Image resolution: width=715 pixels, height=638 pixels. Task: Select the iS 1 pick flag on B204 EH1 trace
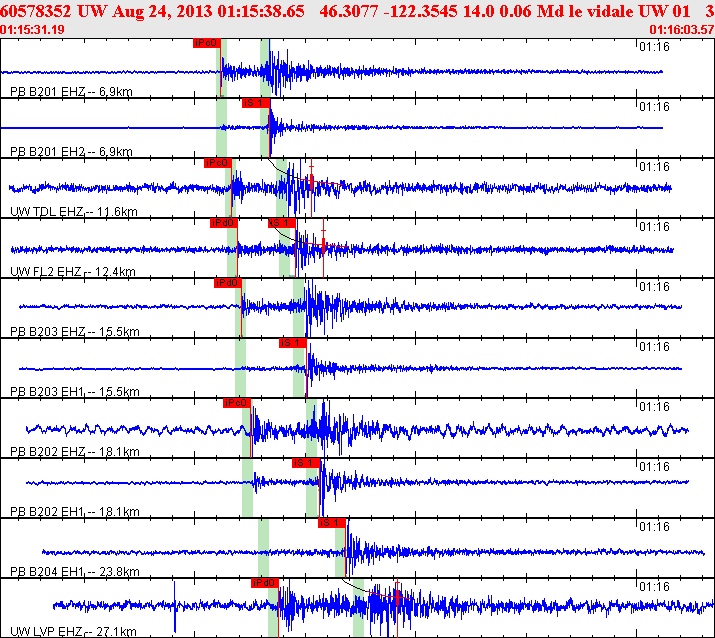(332, 524)
